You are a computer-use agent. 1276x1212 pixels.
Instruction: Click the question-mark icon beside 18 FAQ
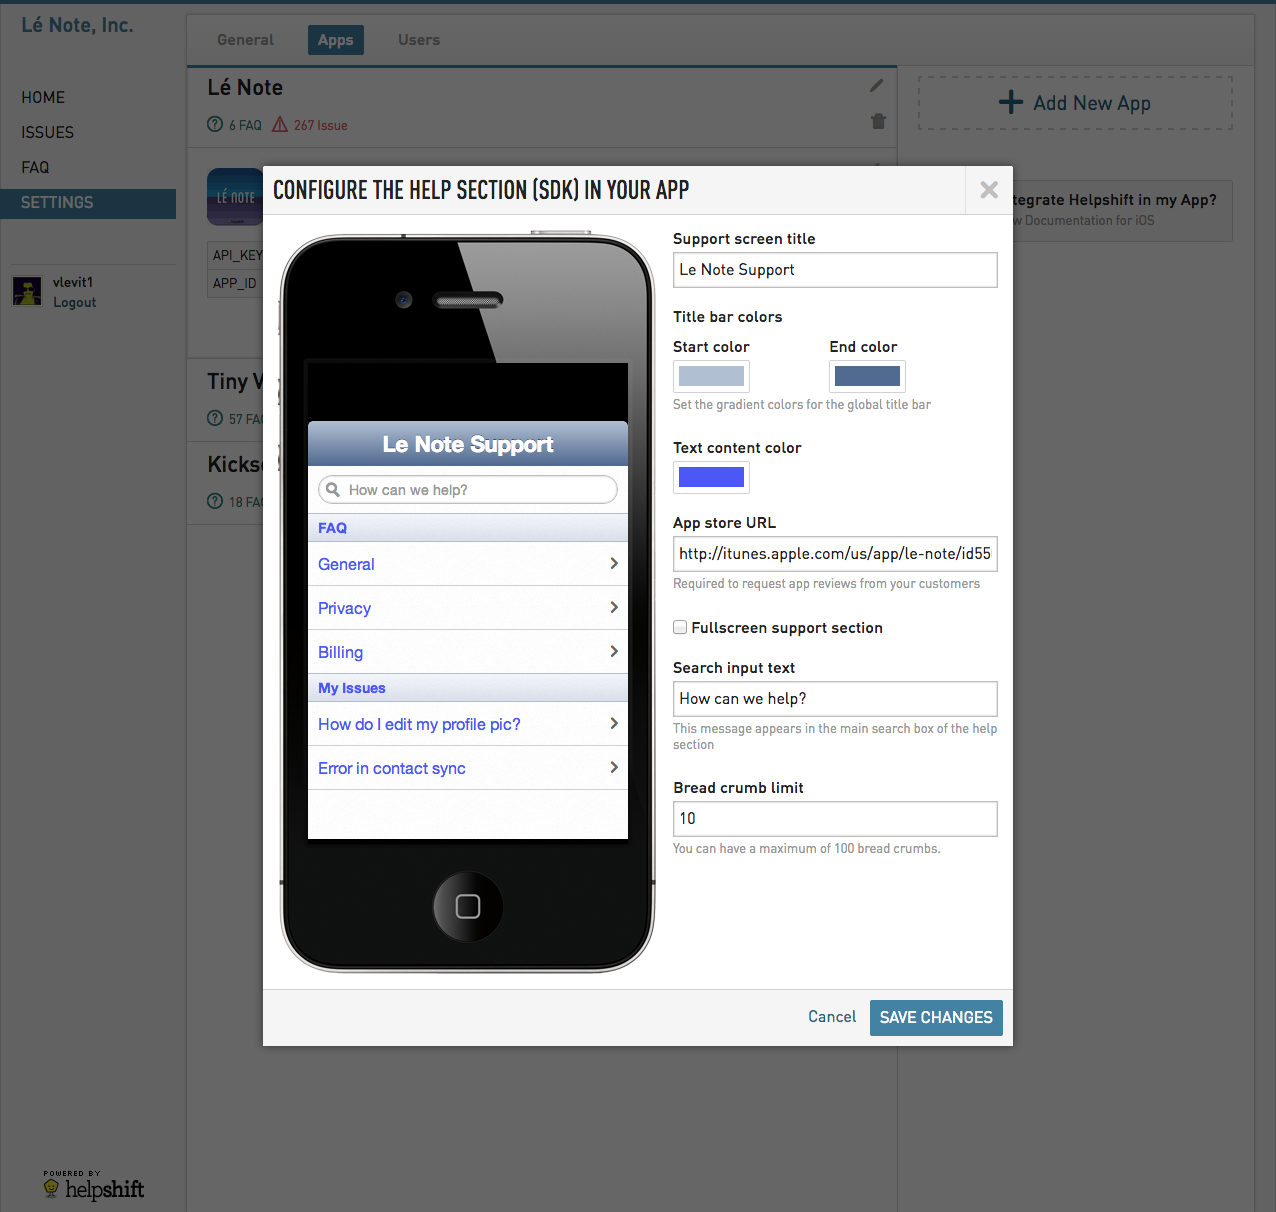point(215,501)
